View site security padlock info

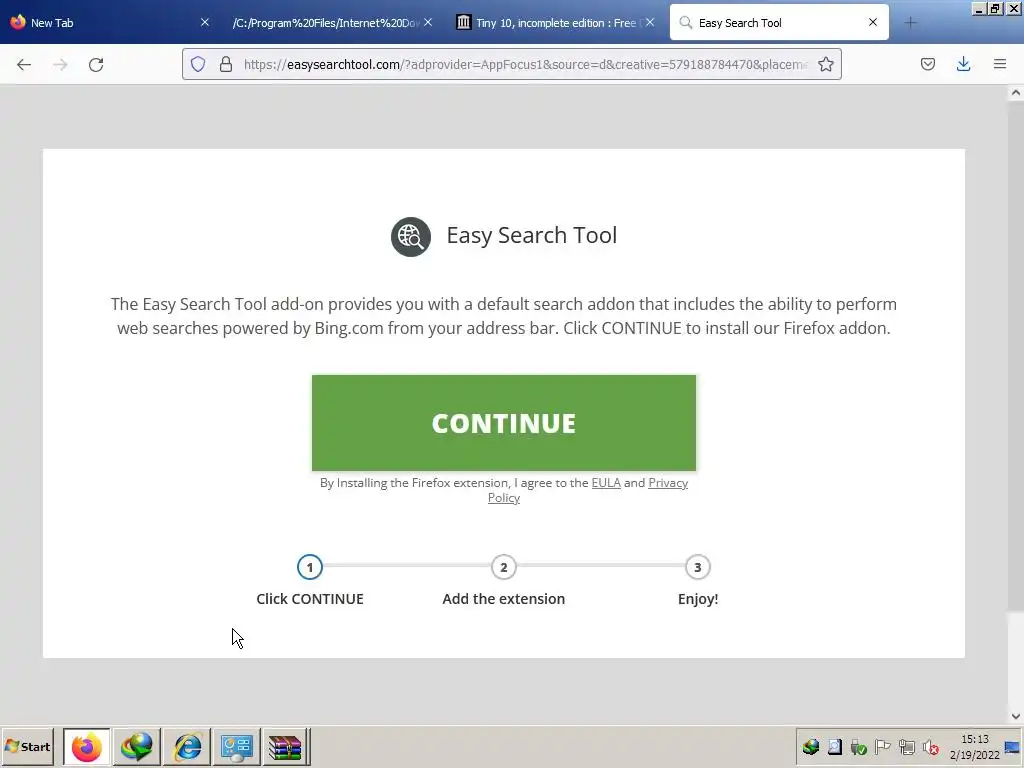226,64
